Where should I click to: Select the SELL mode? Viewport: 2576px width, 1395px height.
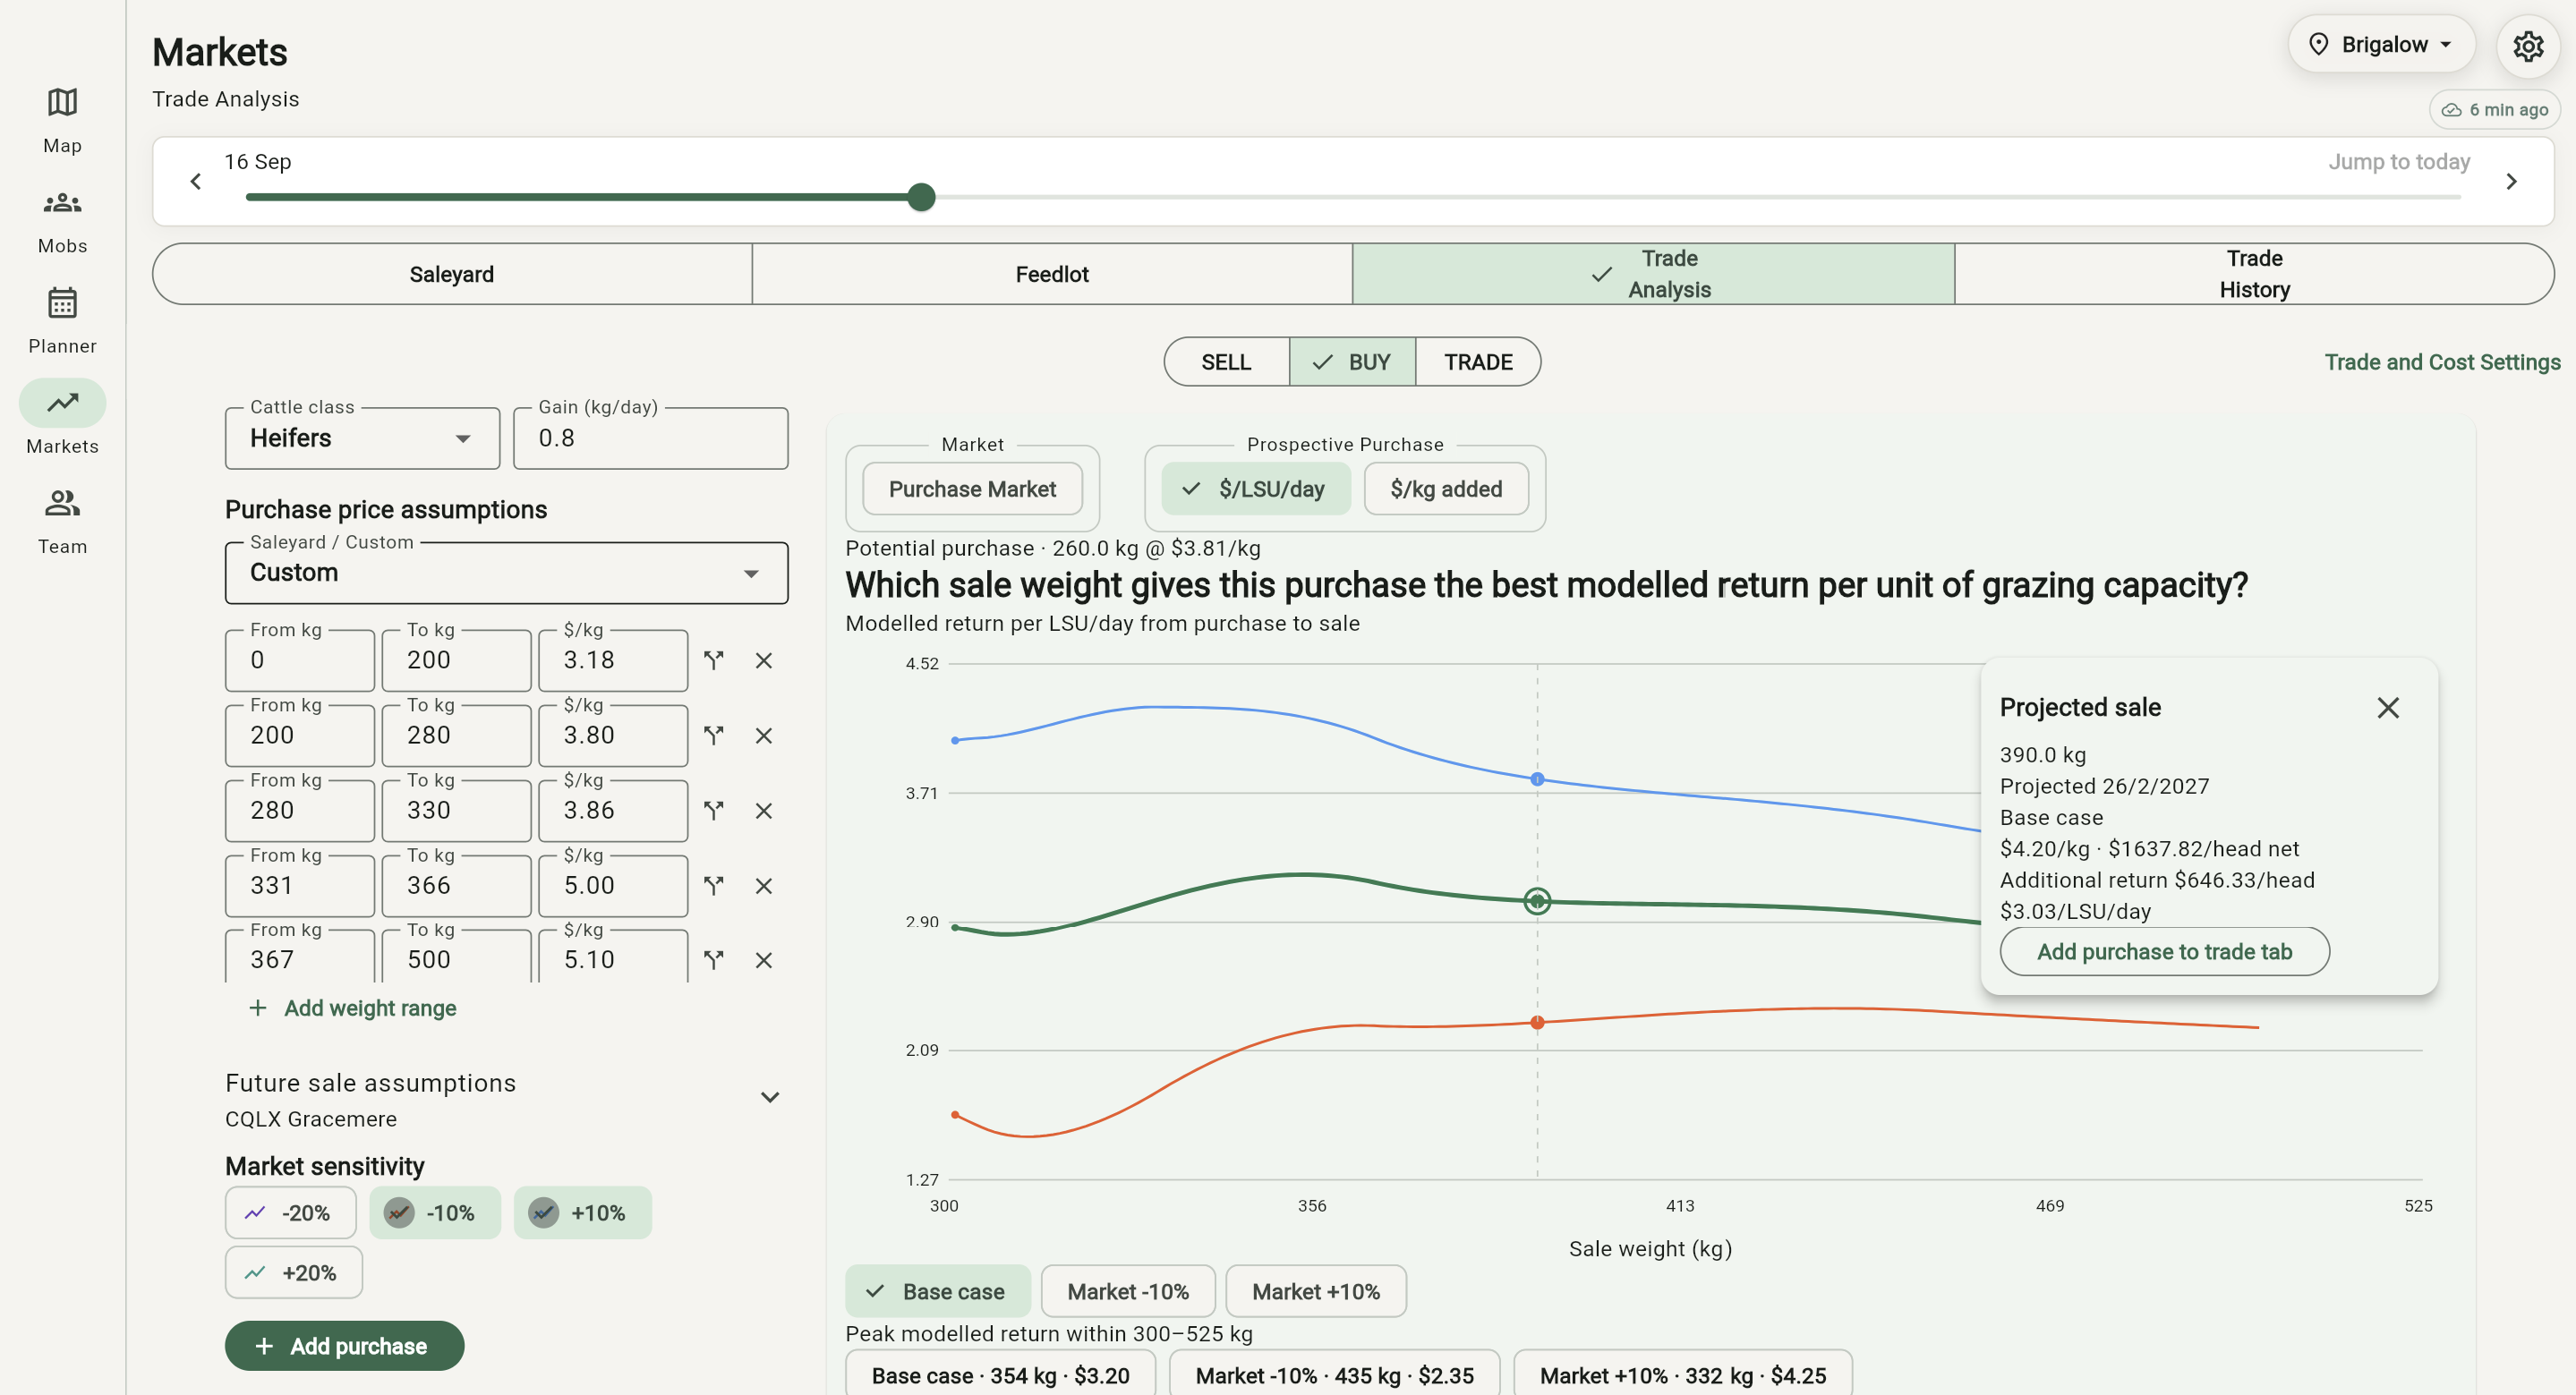coord(1226,362)
